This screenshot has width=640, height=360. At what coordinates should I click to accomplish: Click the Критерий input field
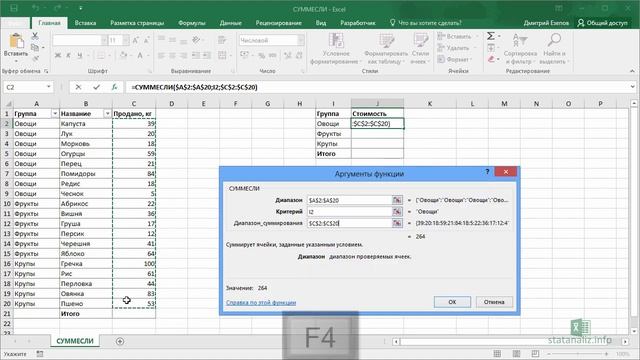[x=349, y=211]
